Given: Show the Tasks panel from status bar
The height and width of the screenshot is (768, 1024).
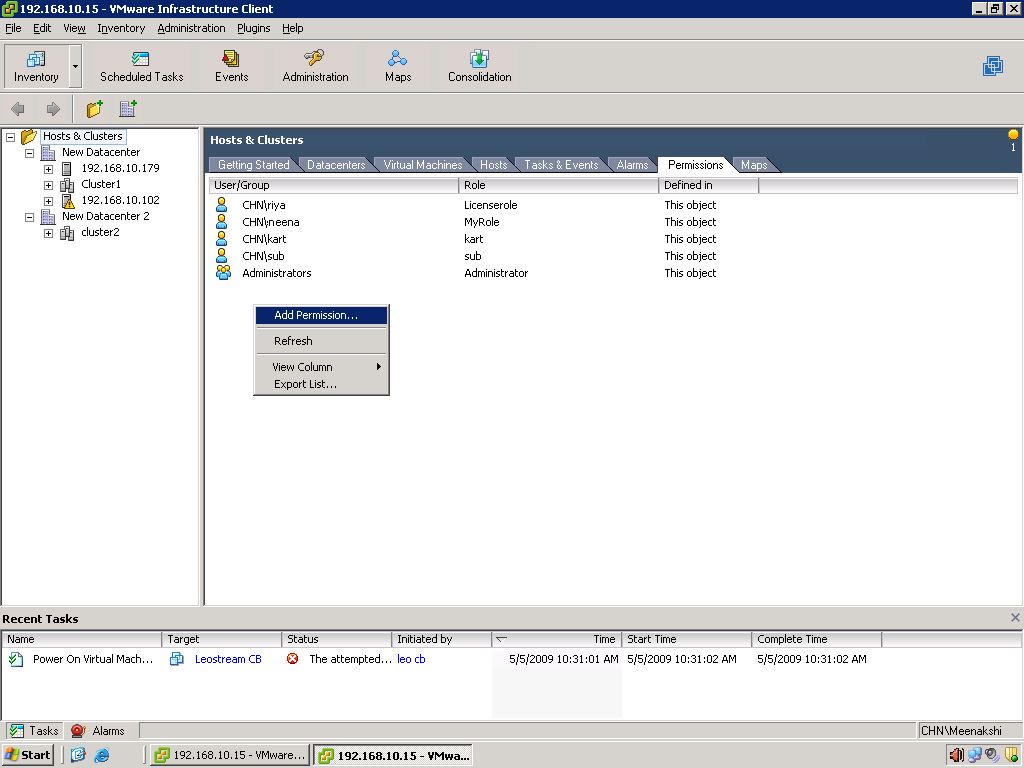Looking at the screenshot, I should 35,731.
